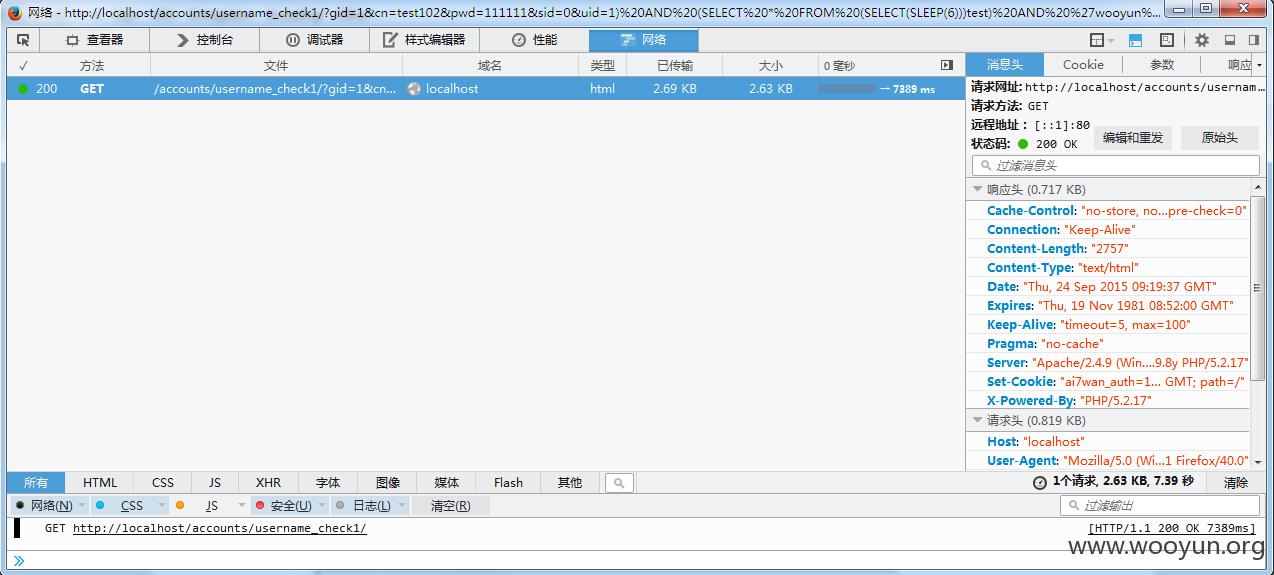Image resolution: width=1274 pixels, height=575 pixels.
Task: Click the 过滤输出 console filter field
Action: pos(1158,506)
